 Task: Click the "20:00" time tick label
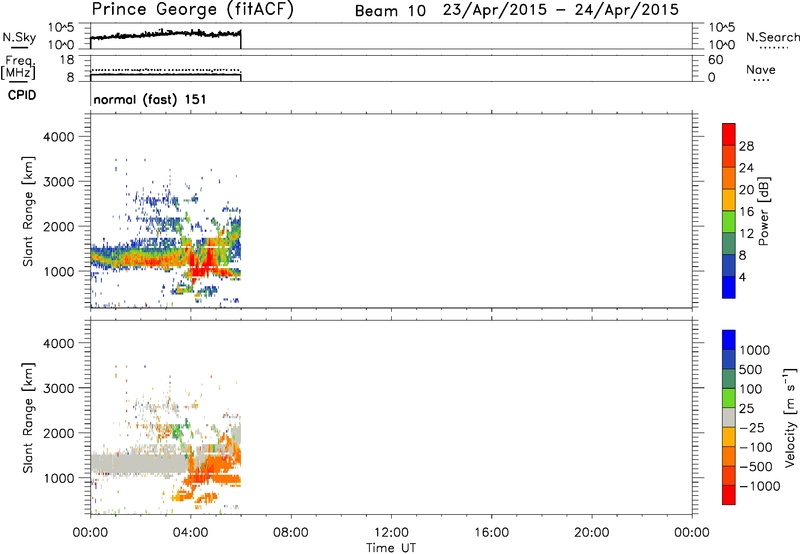[592, 533]
